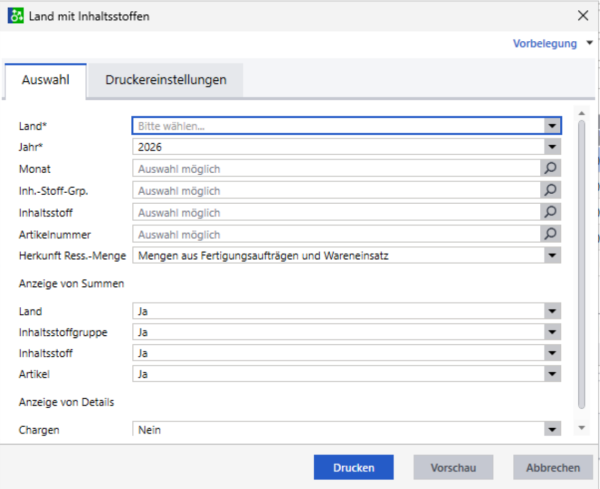600x489 pixels.
Task: Click the Chargen label
Action: click(39, 430)
